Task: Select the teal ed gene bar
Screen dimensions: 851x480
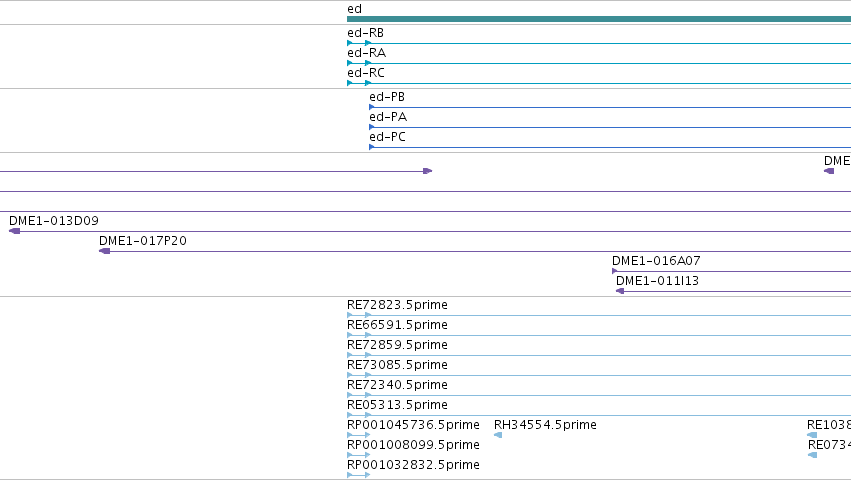Action: [599, 19]
